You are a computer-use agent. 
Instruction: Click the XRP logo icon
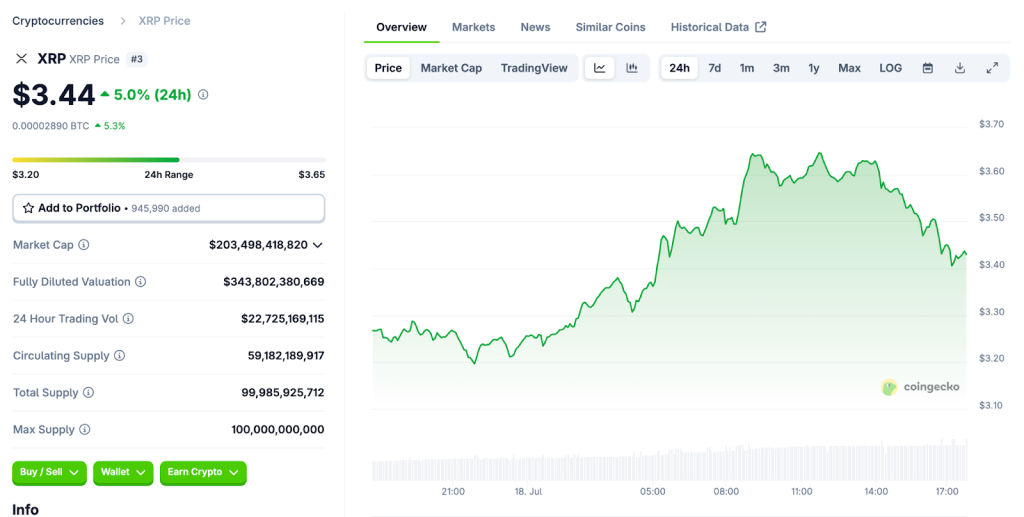[x=22, y=59]
